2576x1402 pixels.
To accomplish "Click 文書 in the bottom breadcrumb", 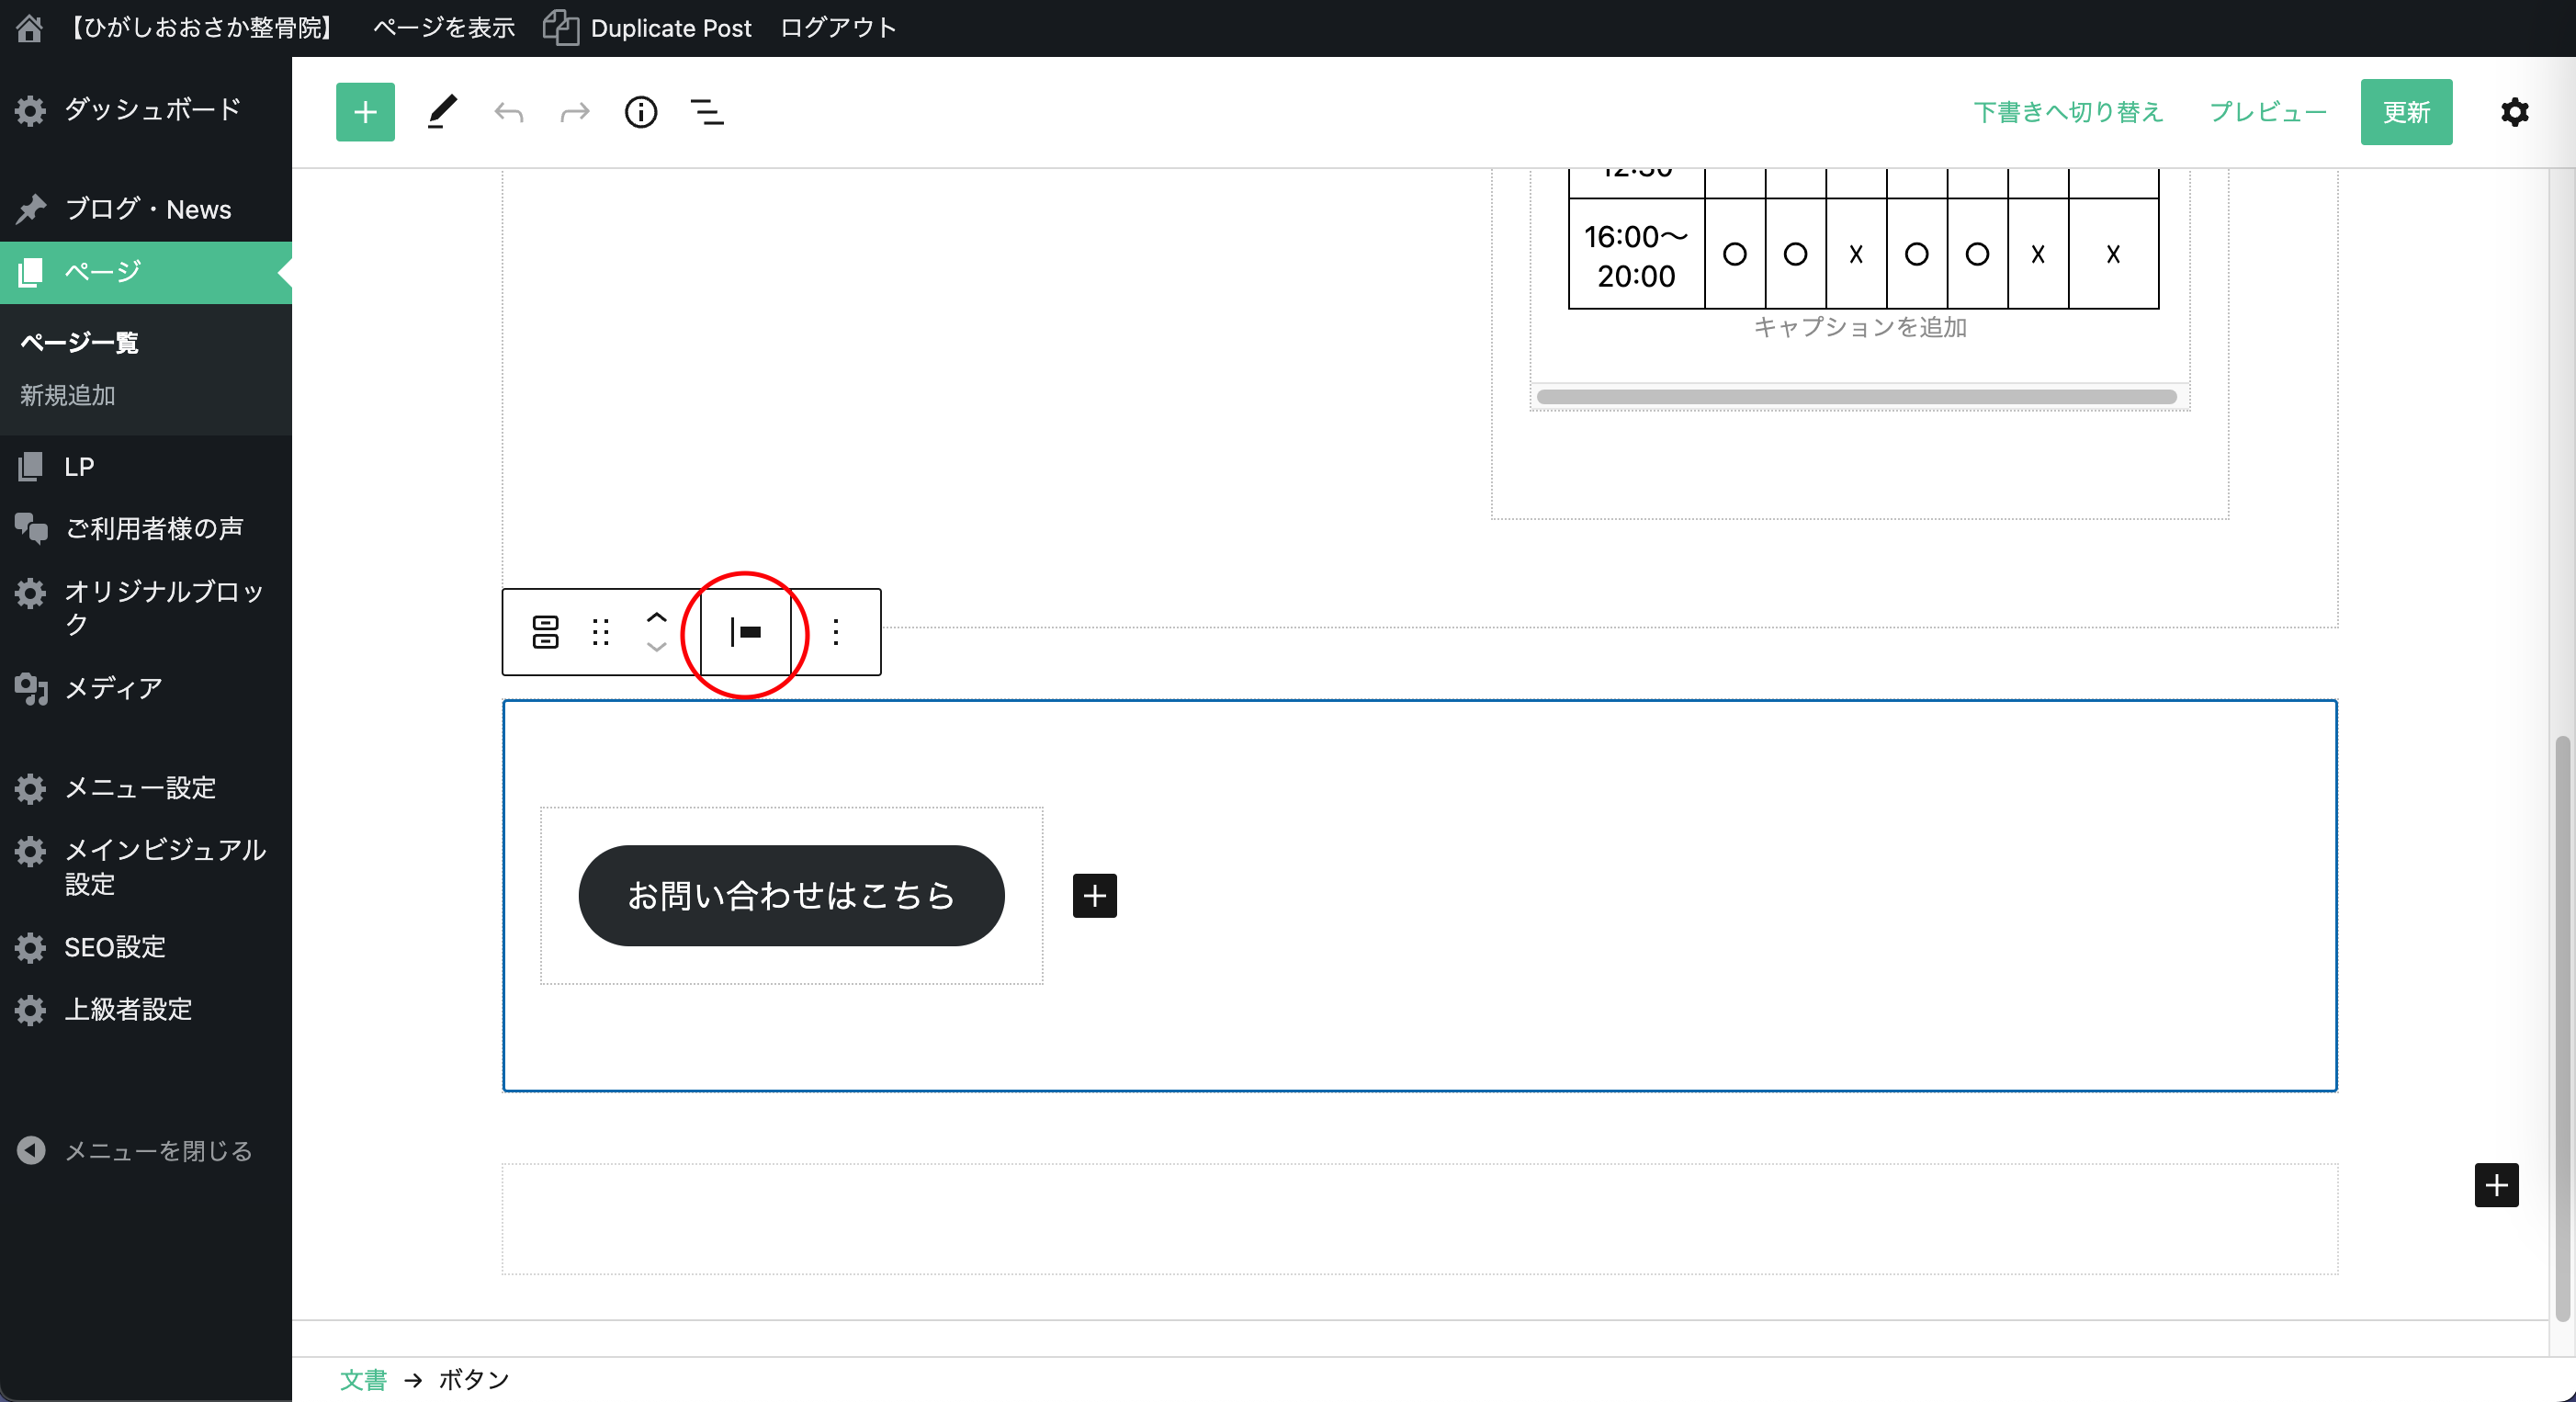I will coord(363,1379).
